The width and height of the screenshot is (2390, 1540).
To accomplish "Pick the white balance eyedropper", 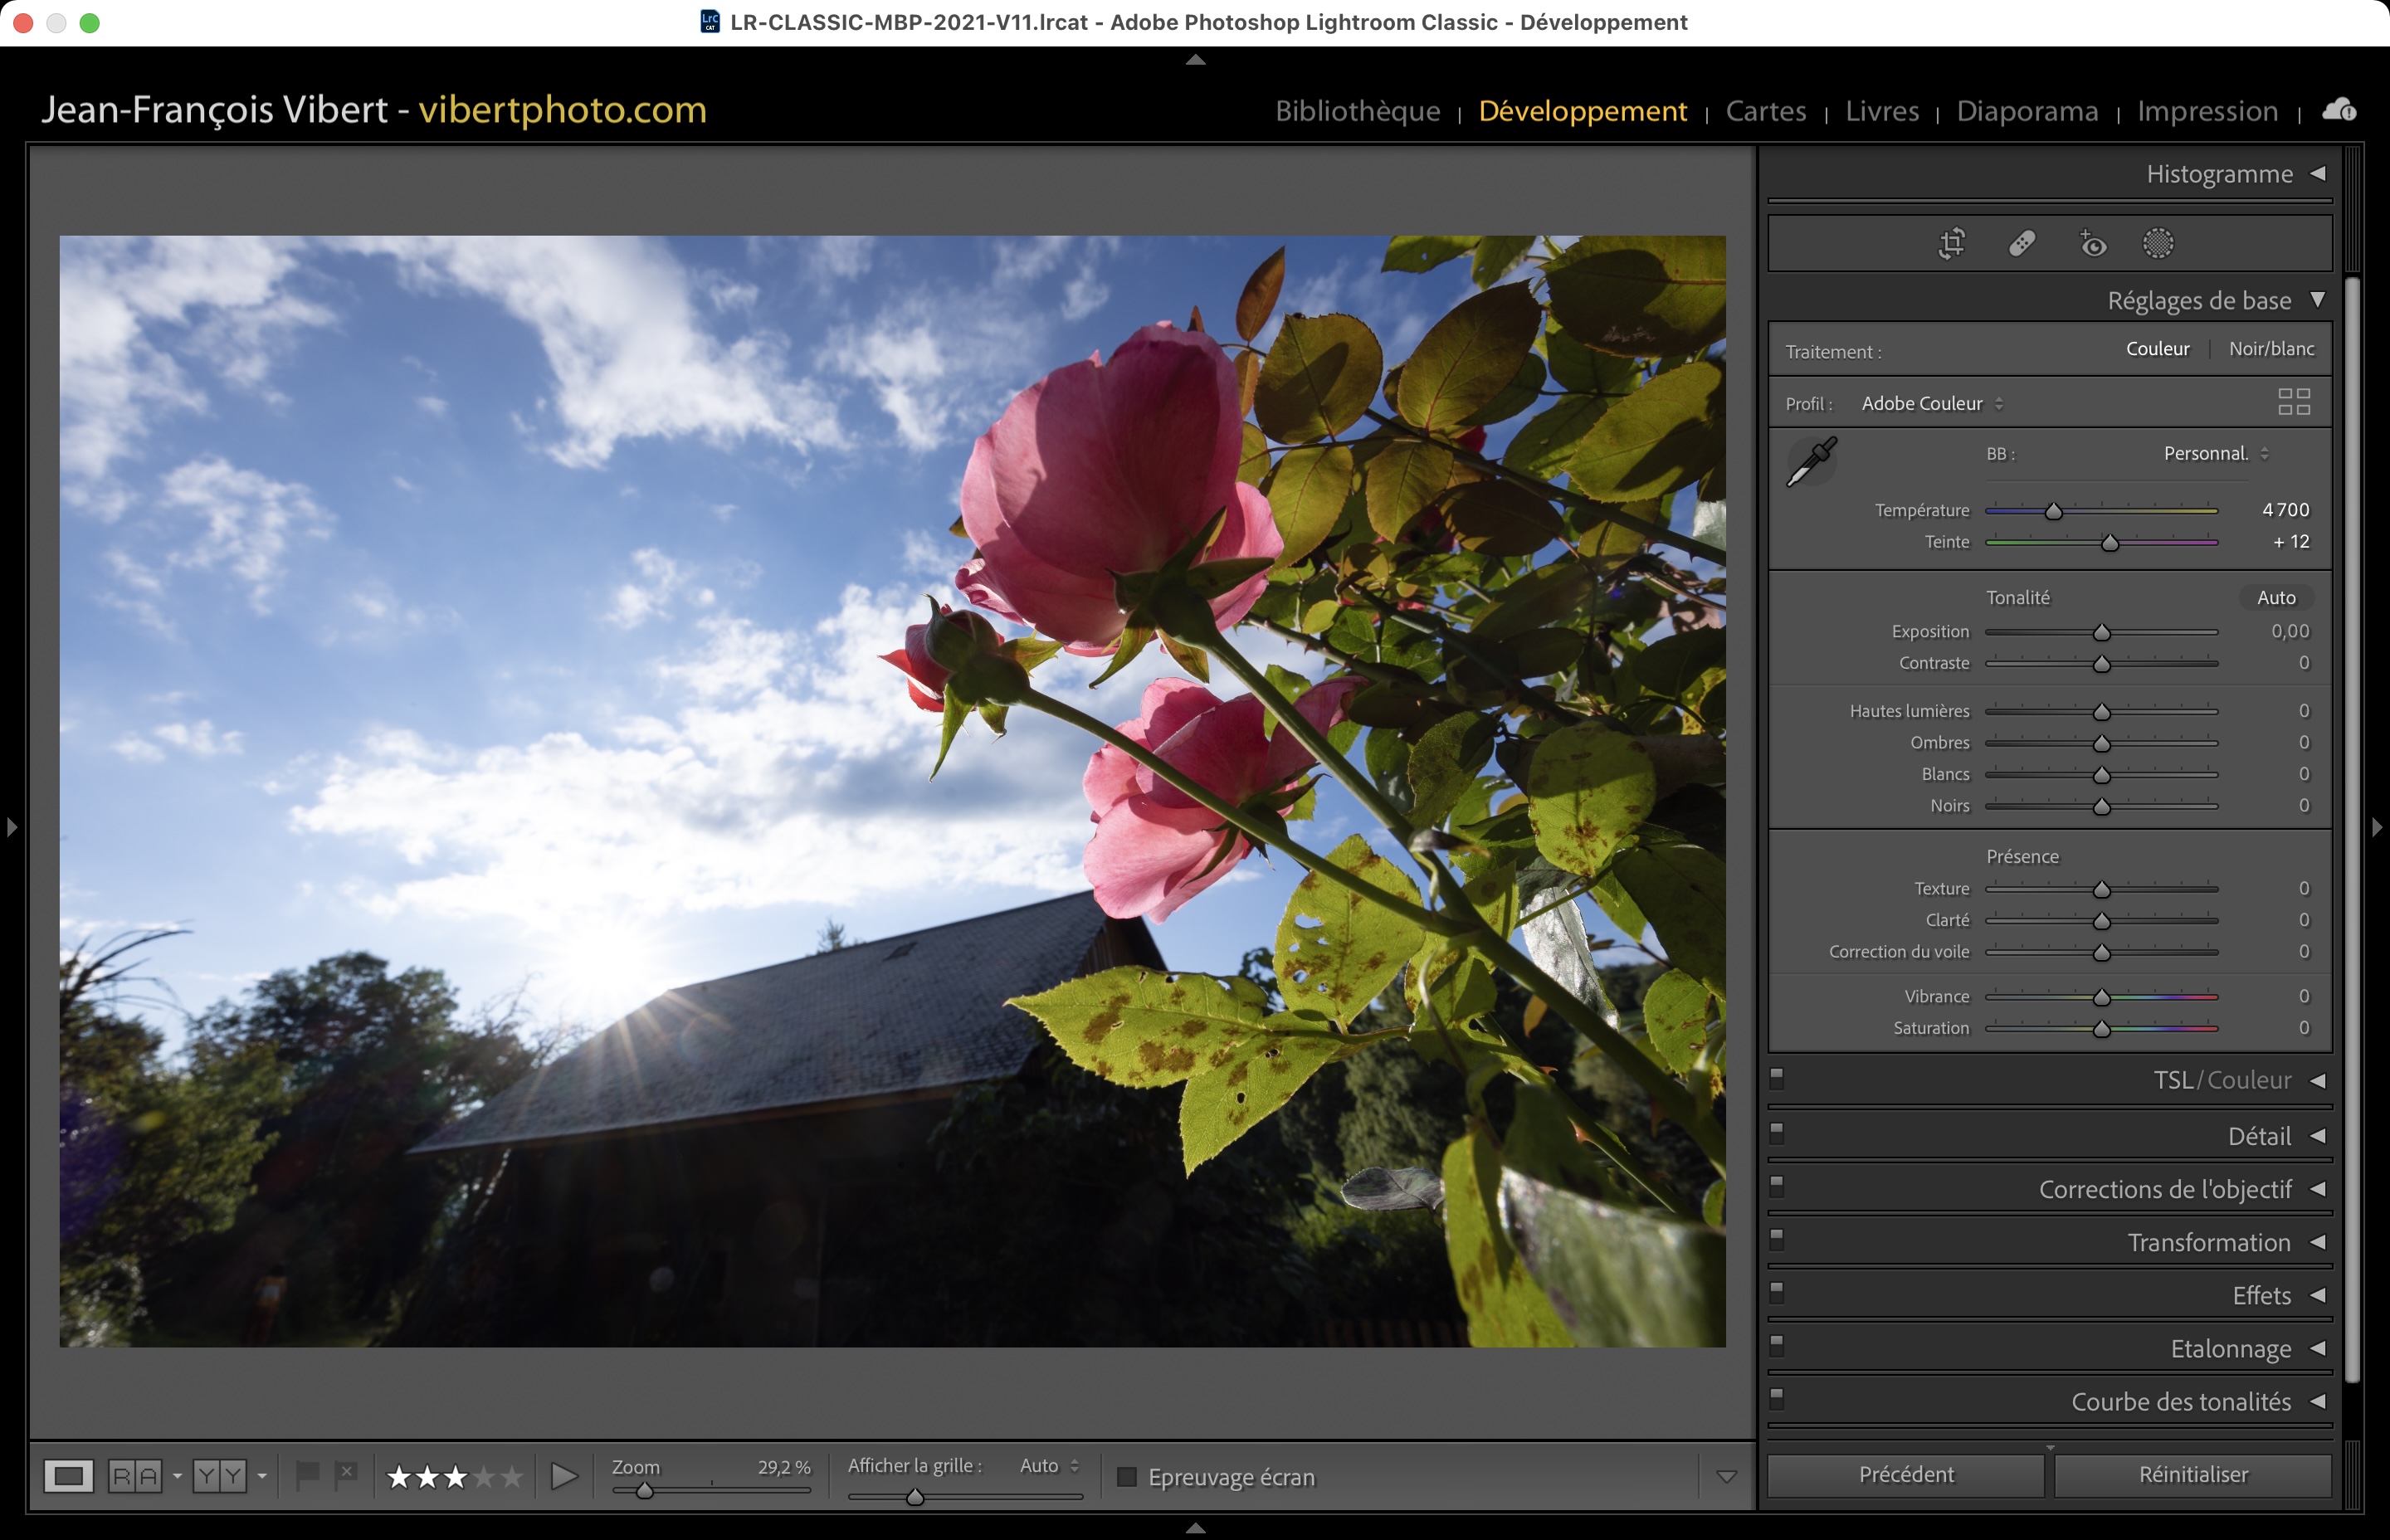I will [1811, 461].
